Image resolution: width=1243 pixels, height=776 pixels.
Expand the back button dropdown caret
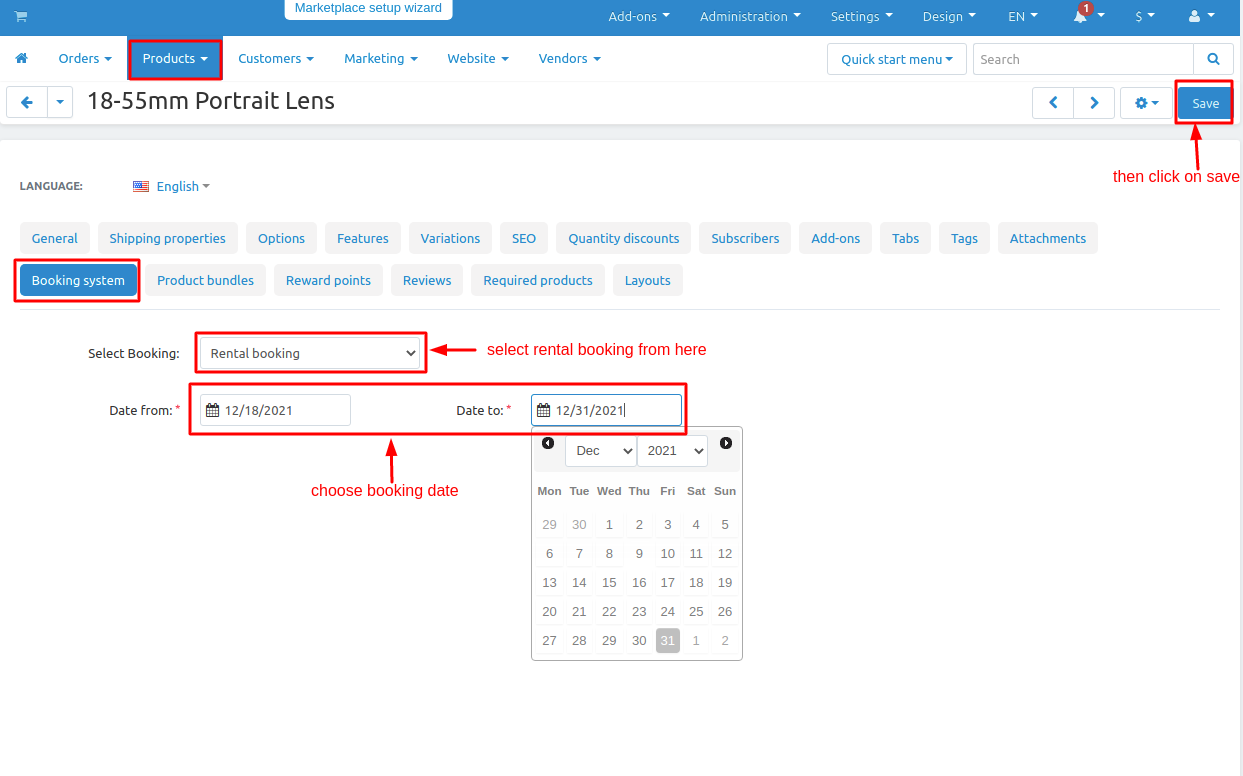pos(60,102)
